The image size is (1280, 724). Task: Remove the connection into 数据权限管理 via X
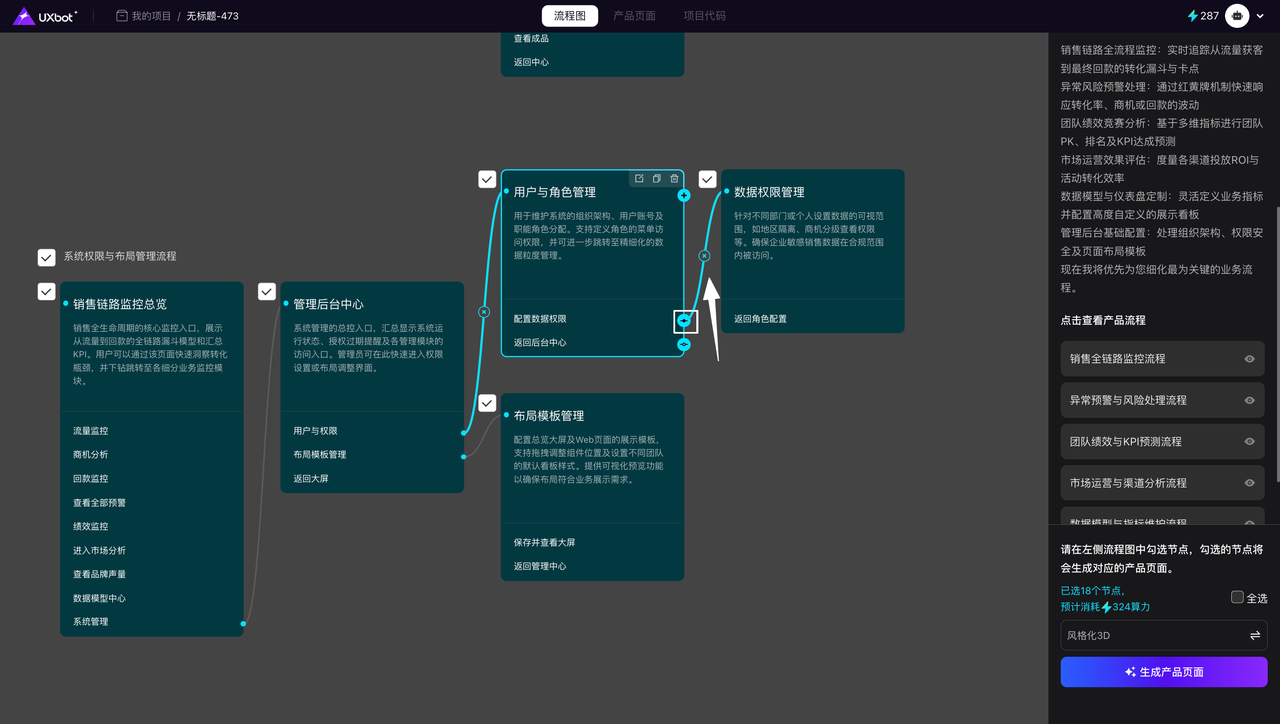pyautogui.click(x=704, y=256)
